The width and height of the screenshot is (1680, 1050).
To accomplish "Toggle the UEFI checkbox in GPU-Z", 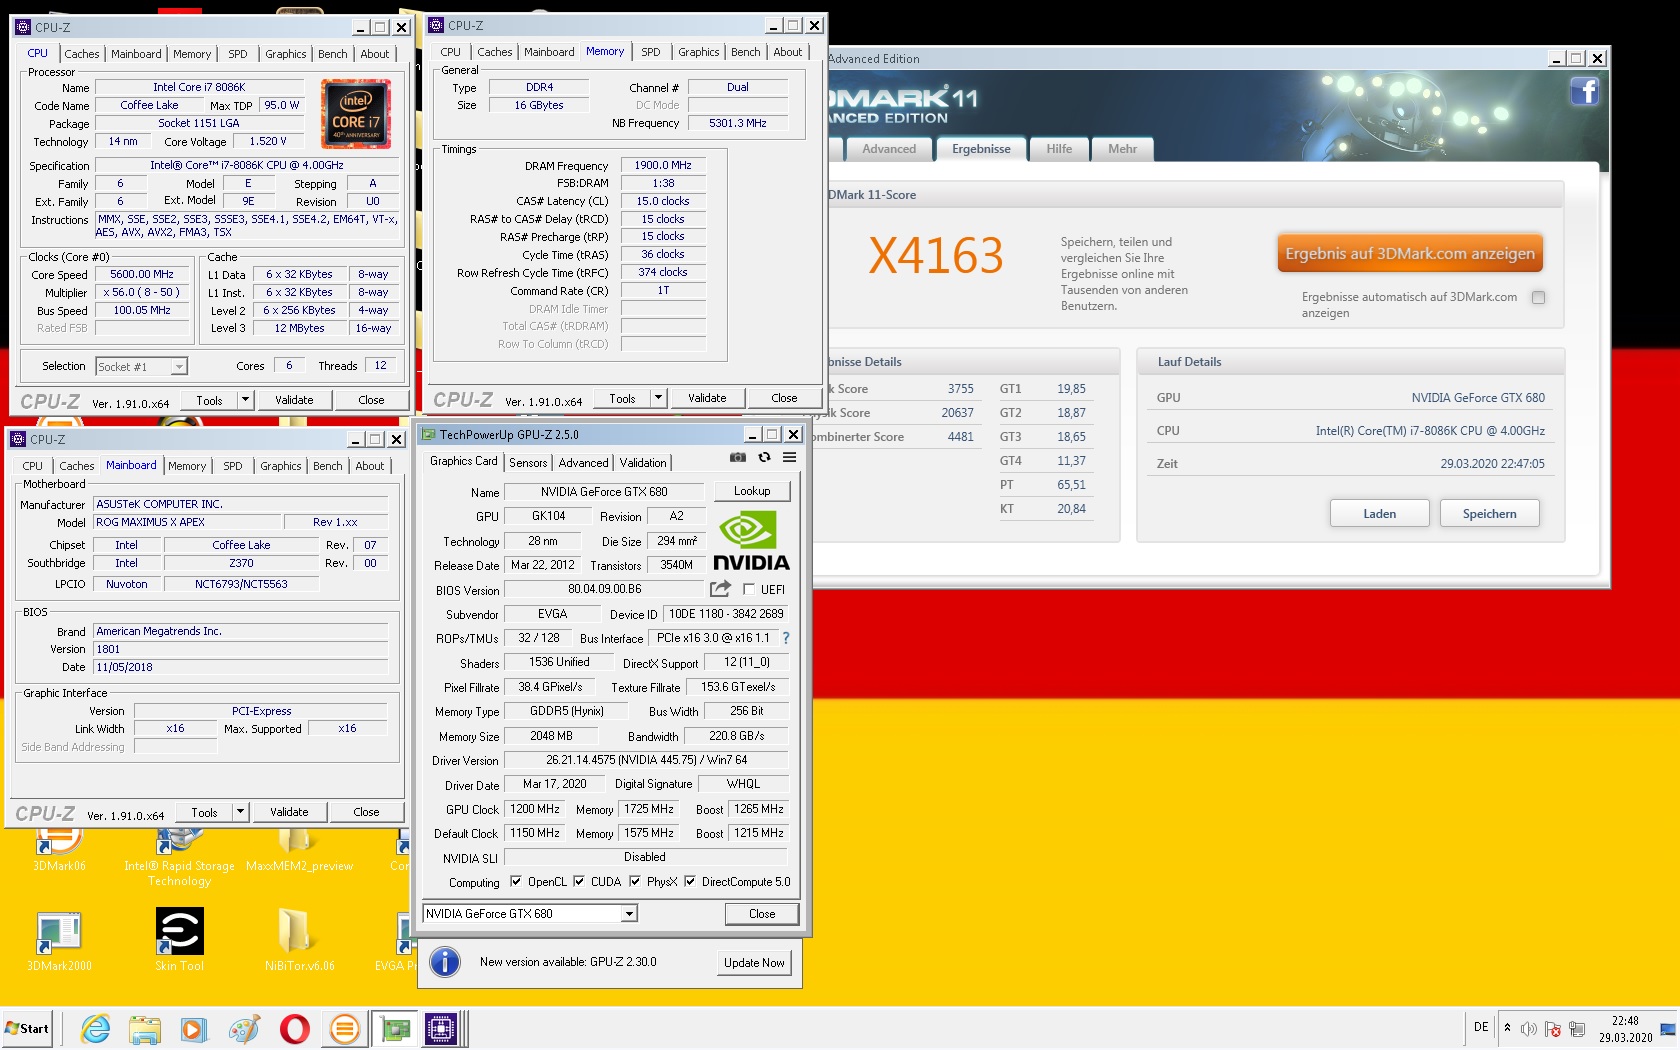I will click(x=749, y=589).
